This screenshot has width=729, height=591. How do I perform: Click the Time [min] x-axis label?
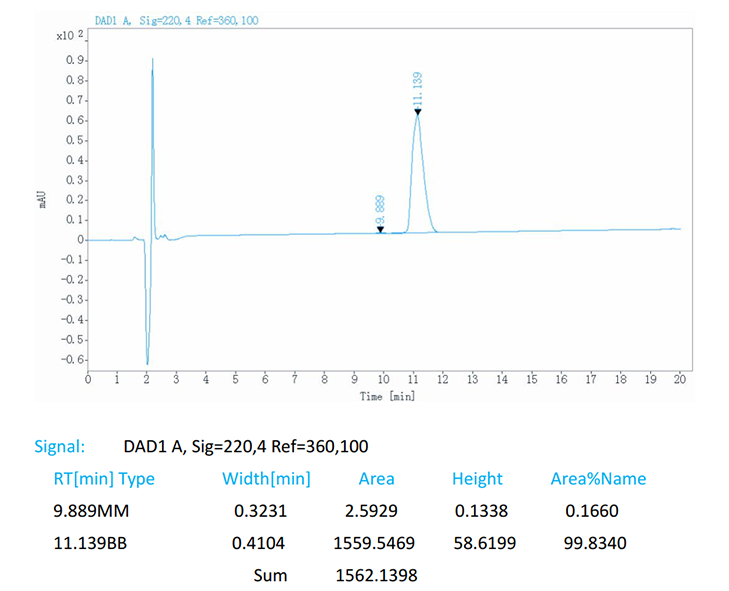(x=387, y=396)
